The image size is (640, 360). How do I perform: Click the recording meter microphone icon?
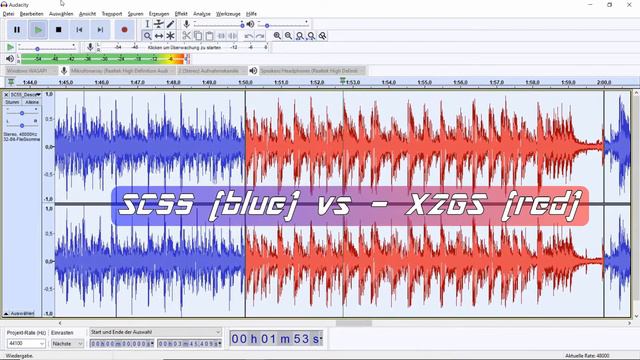[91, 47]
